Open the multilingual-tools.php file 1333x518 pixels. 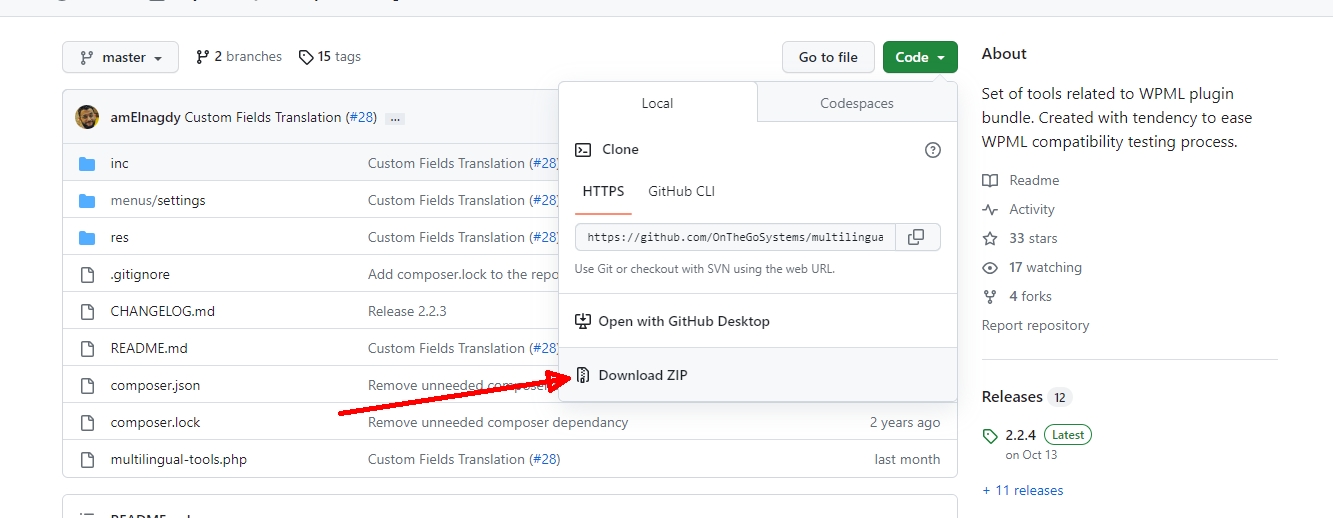pyautogui.click(x=178, y=459)
